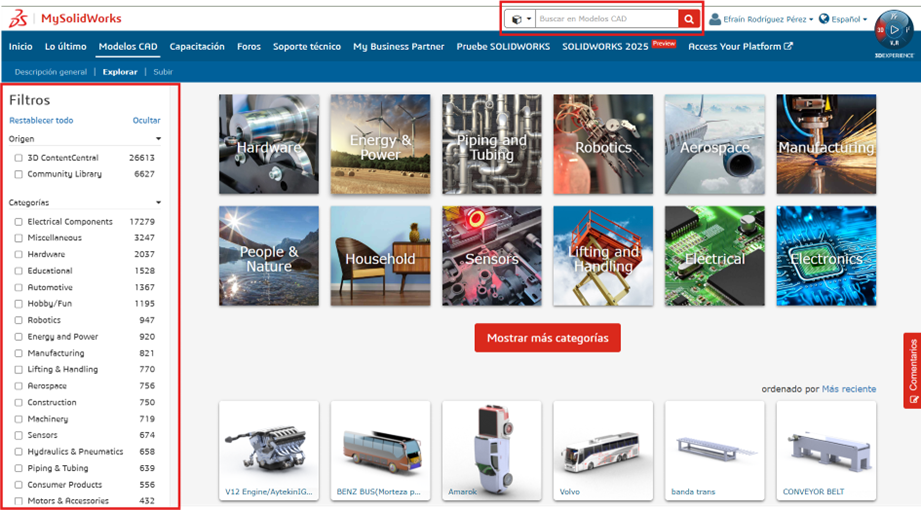Click the MySolidWorks logo
Viewport: 921px width, 510px height.
[65, 19]
